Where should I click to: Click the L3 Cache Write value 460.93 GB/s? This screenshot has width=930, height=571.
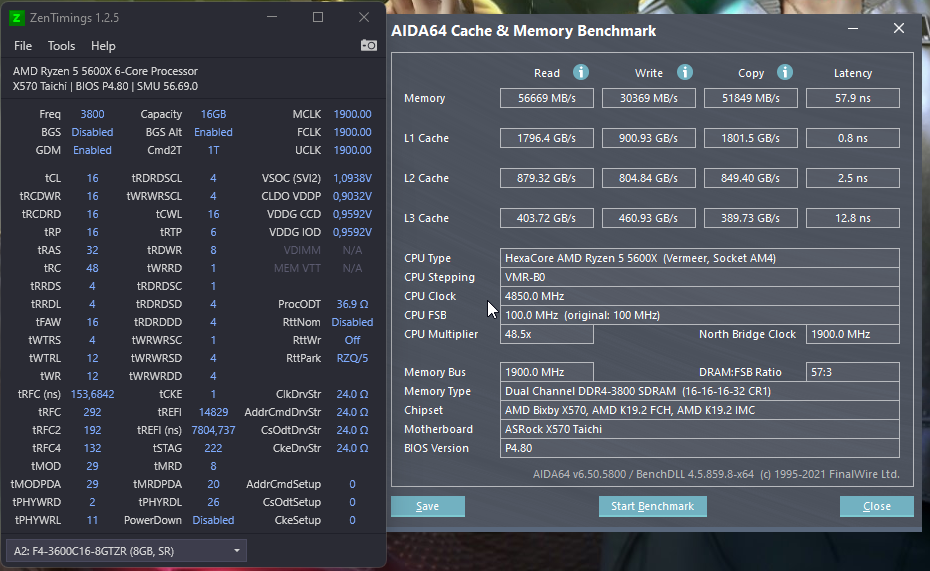click(649, 218)
